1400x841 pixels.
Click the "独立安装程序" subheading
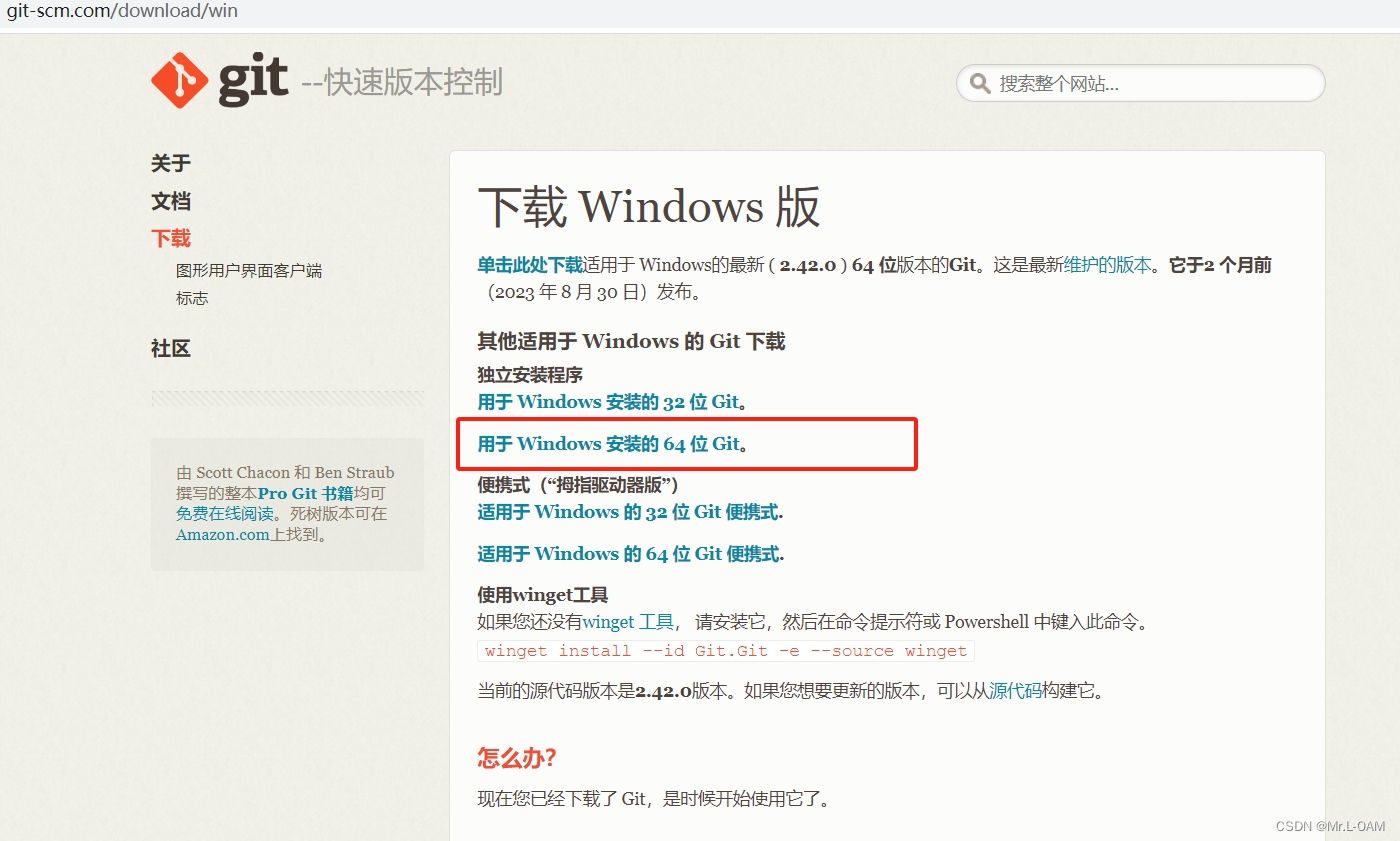pyautogui.click(x=530, y=375)
